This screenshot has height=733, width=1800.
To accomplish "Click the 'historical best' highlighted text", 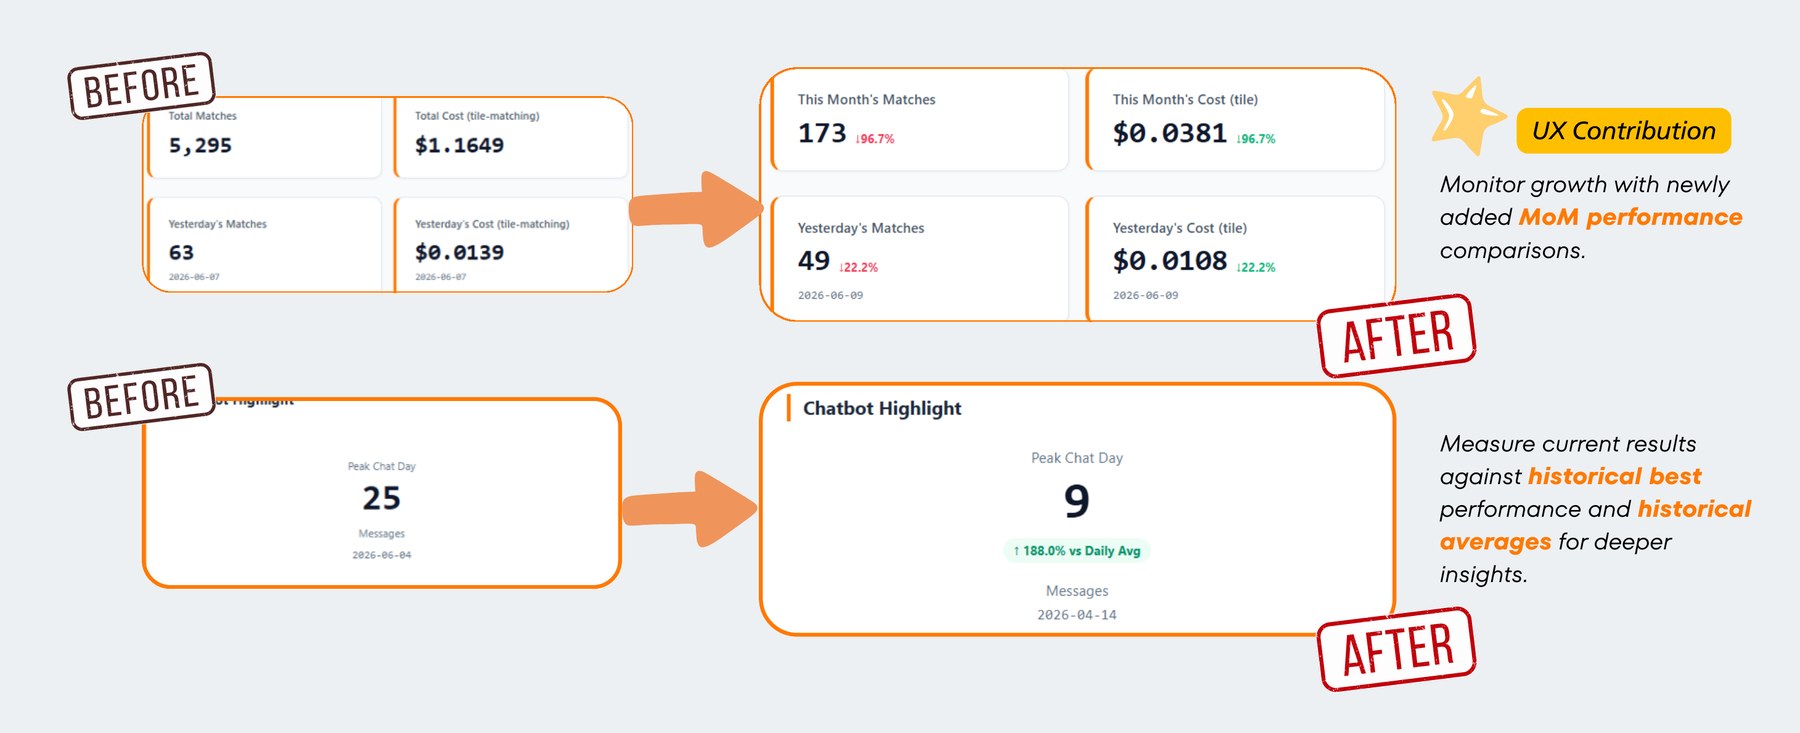I will 1614,476.
